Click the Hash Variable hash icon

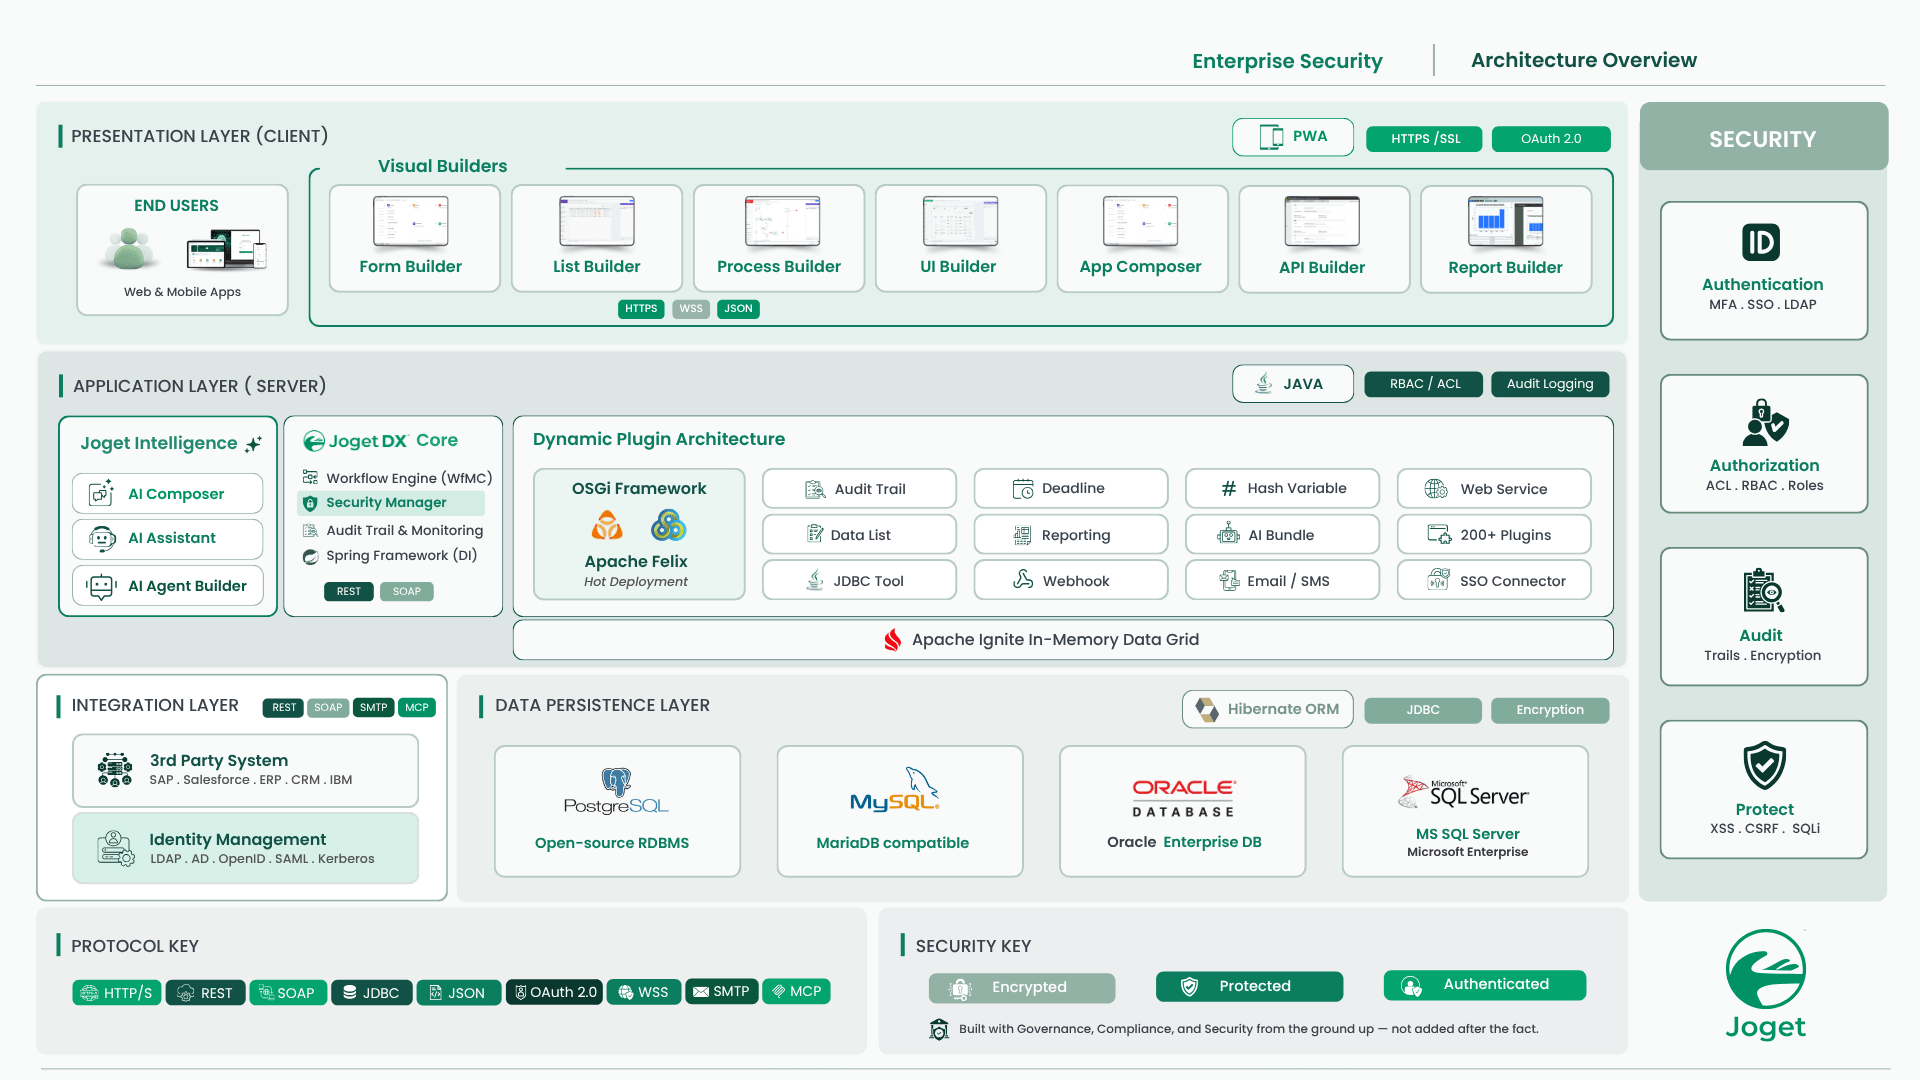pos(1229,489)
